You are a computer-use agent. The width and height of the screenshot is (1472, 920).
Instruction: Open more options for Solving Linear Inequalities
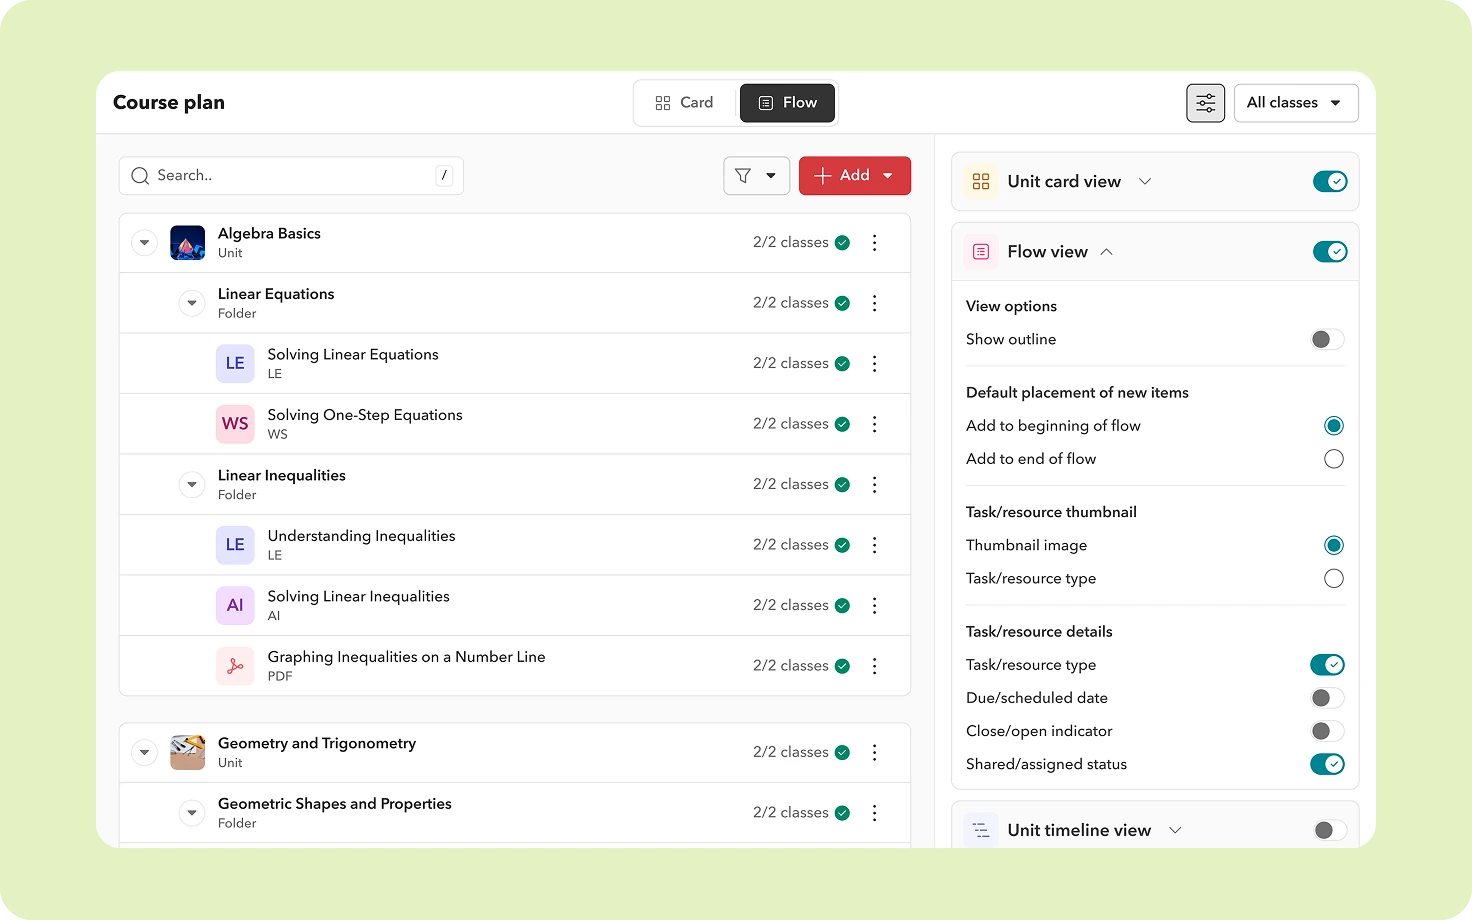pyautogui.click(x=874, y=606)
